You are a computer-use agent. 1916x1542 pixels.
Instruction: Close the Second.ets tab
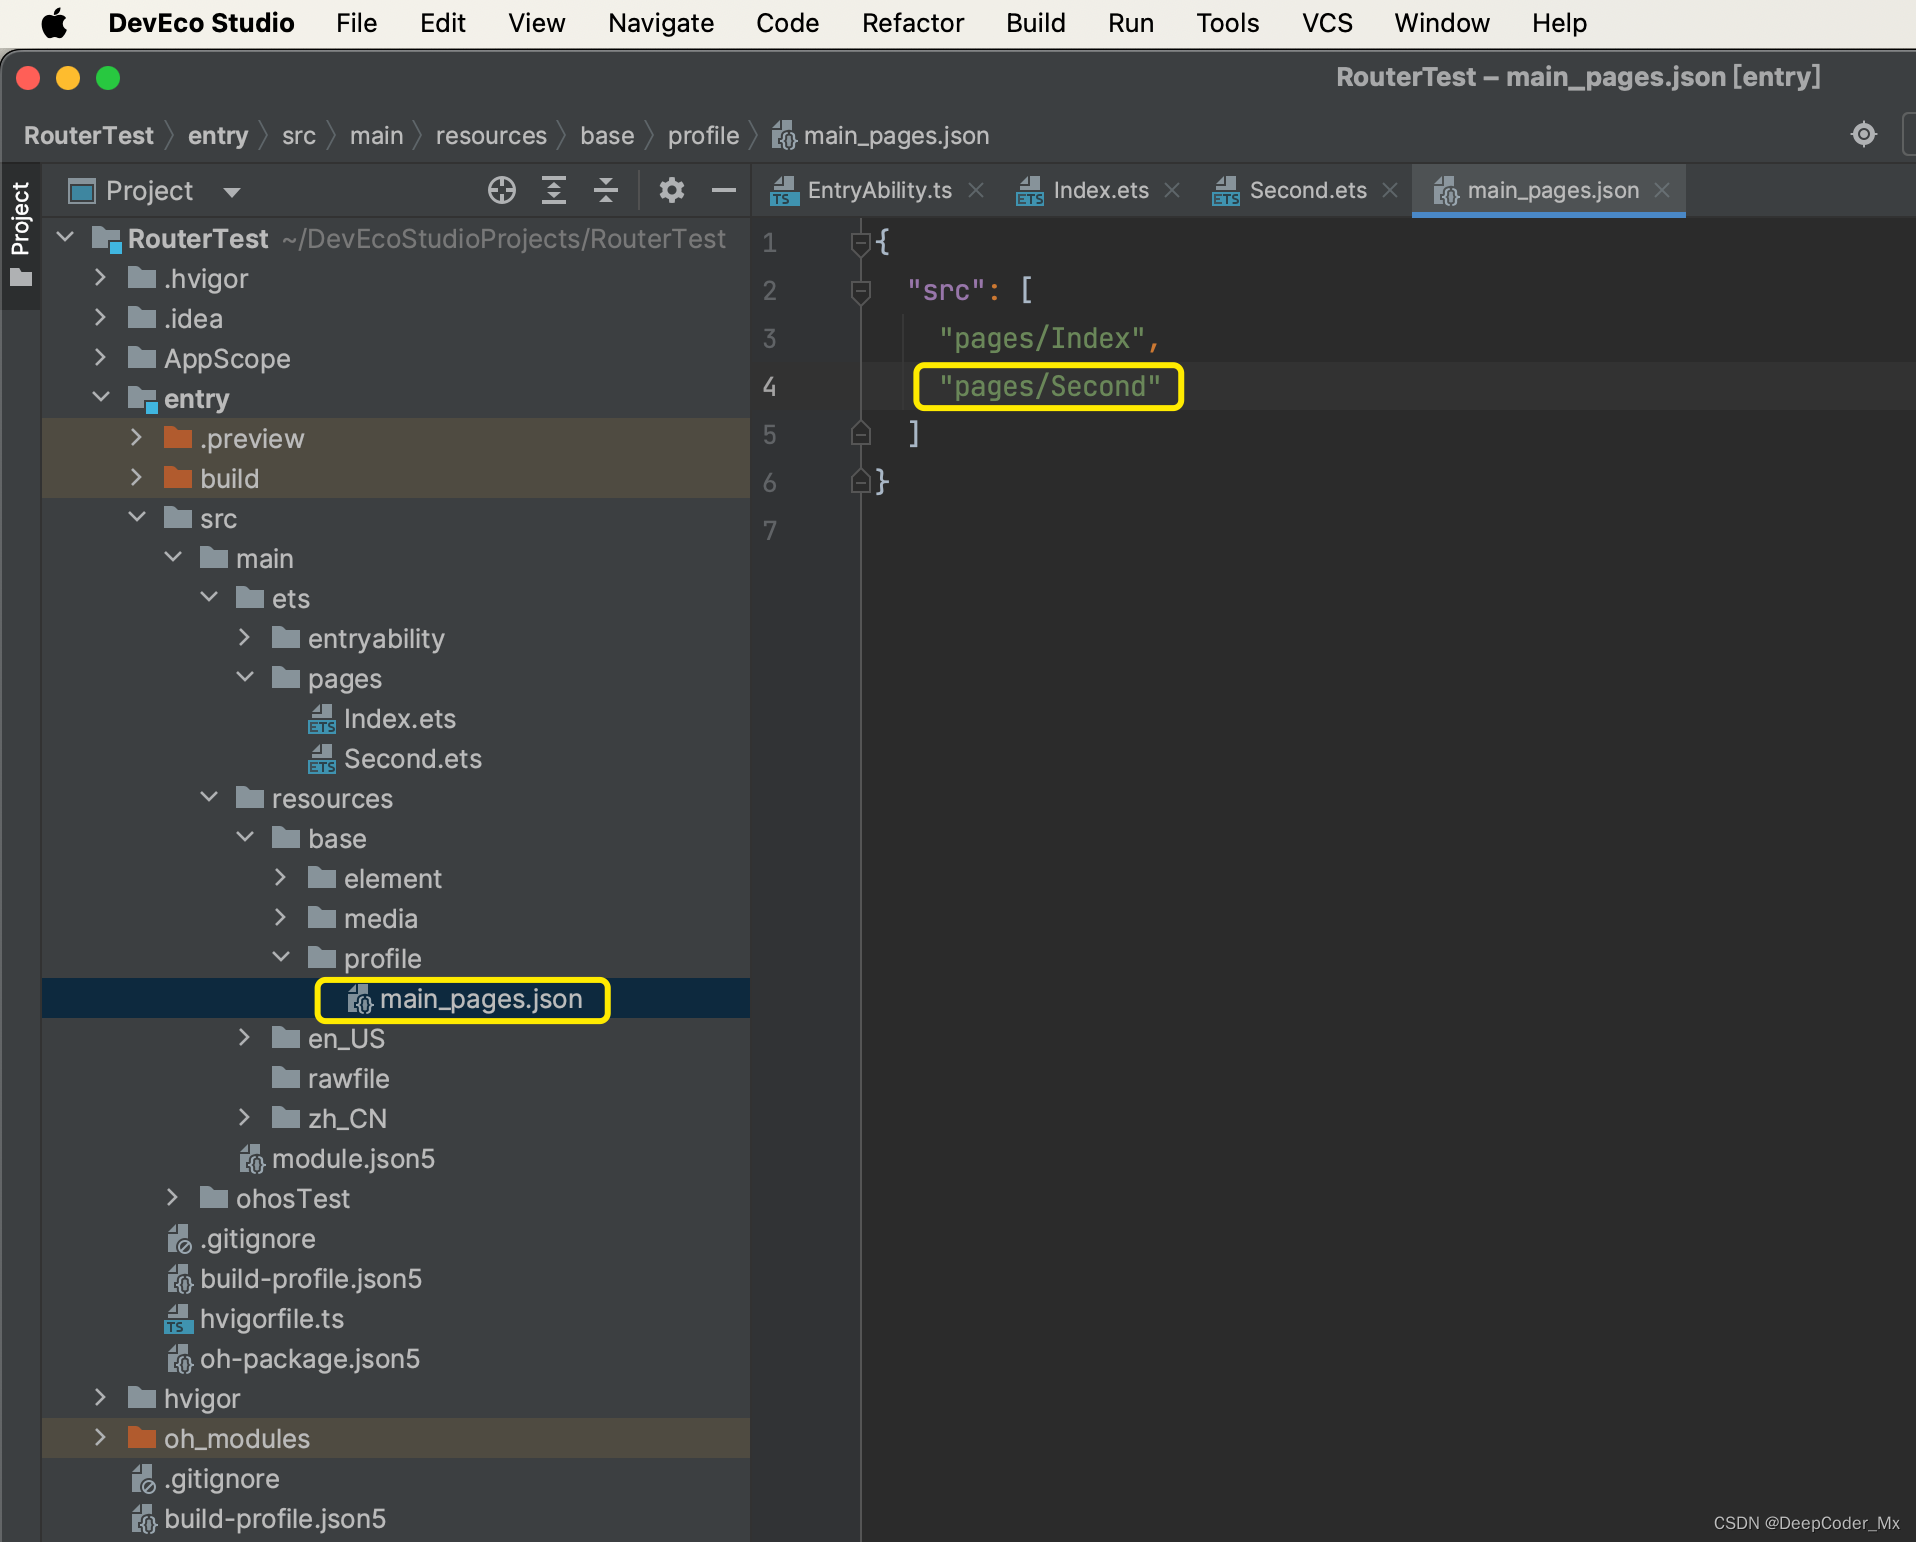coord(1390,190)
